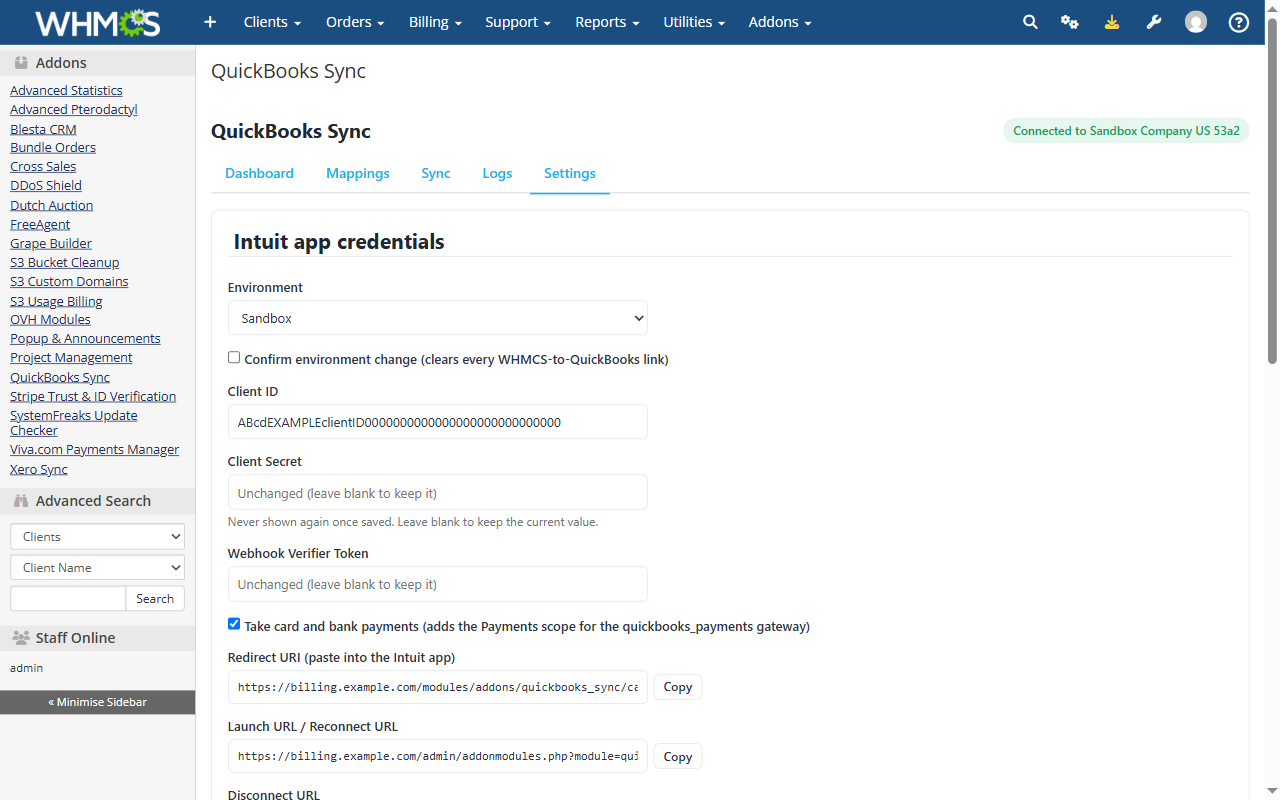Open the wrench system settings icon
Viewport: 1280px width, 800px height.
click(1154, 22)
